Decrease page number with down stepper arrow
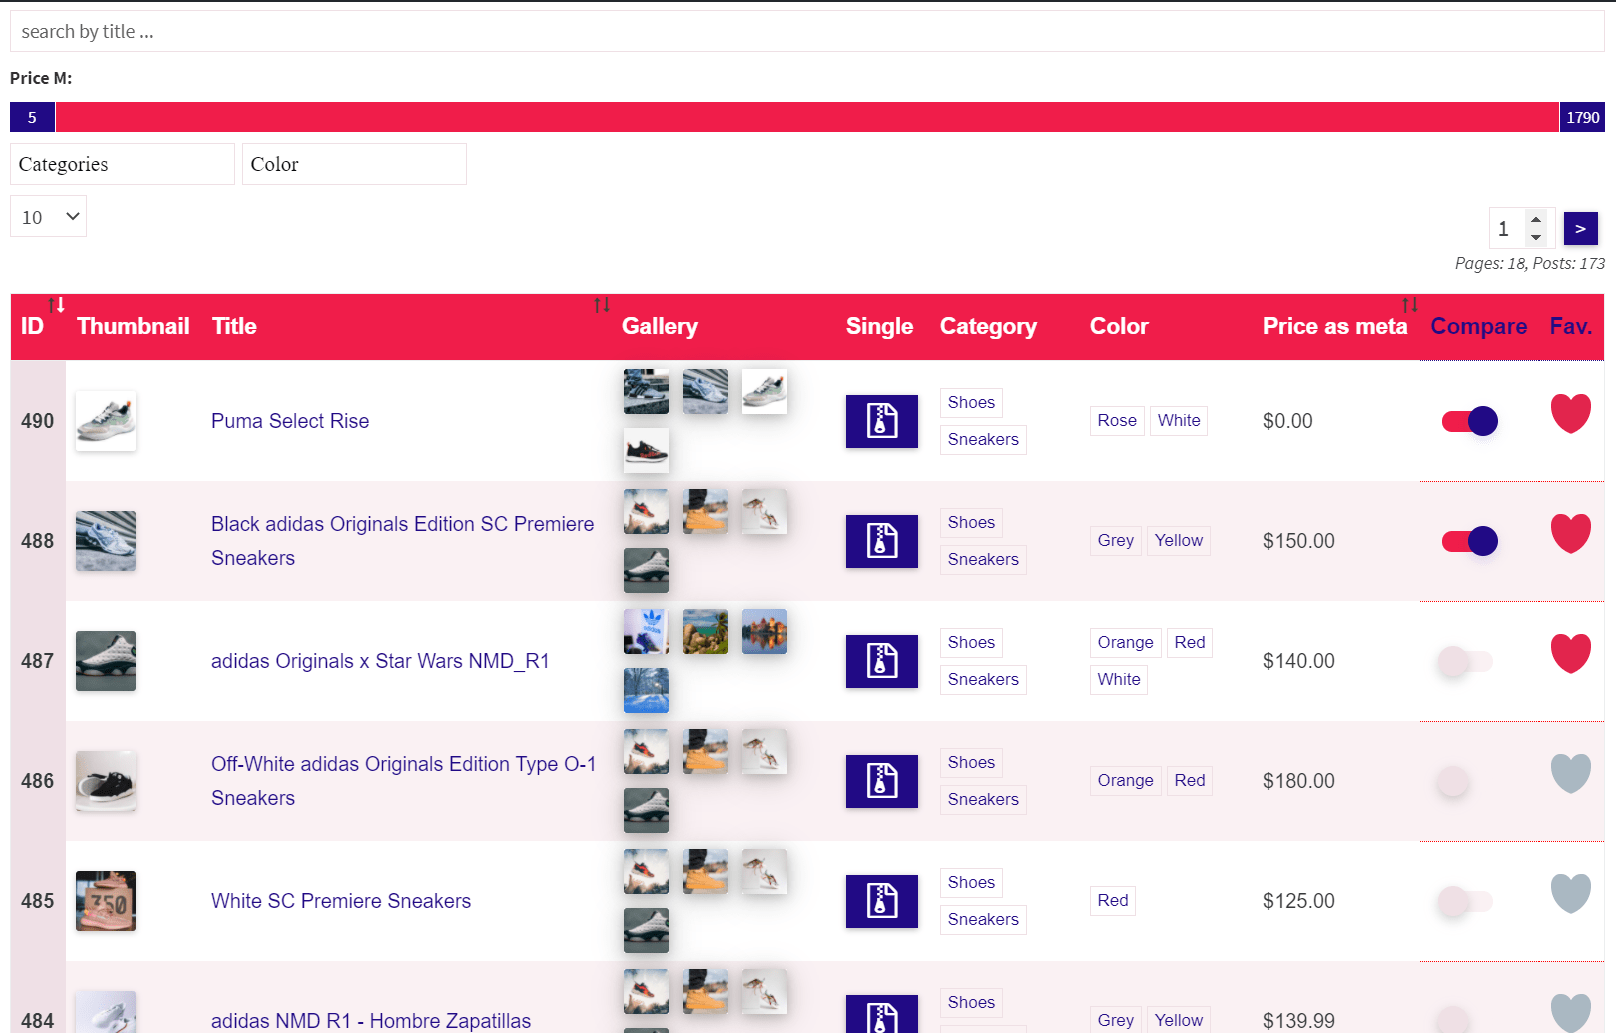 pyautogui.click(x=1536, y=238)
